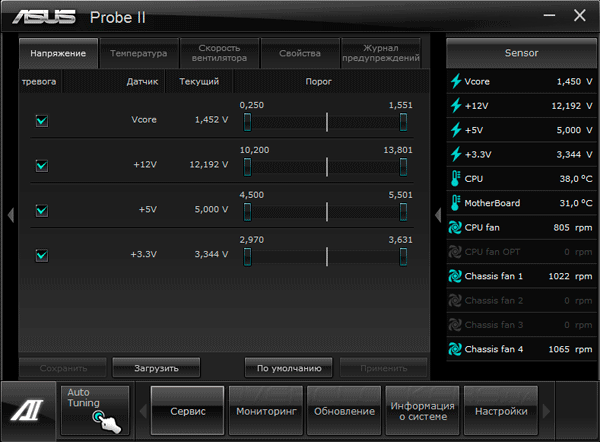
Task: Click +5V upper threshold slider handle
Action: tap(403, 212)
